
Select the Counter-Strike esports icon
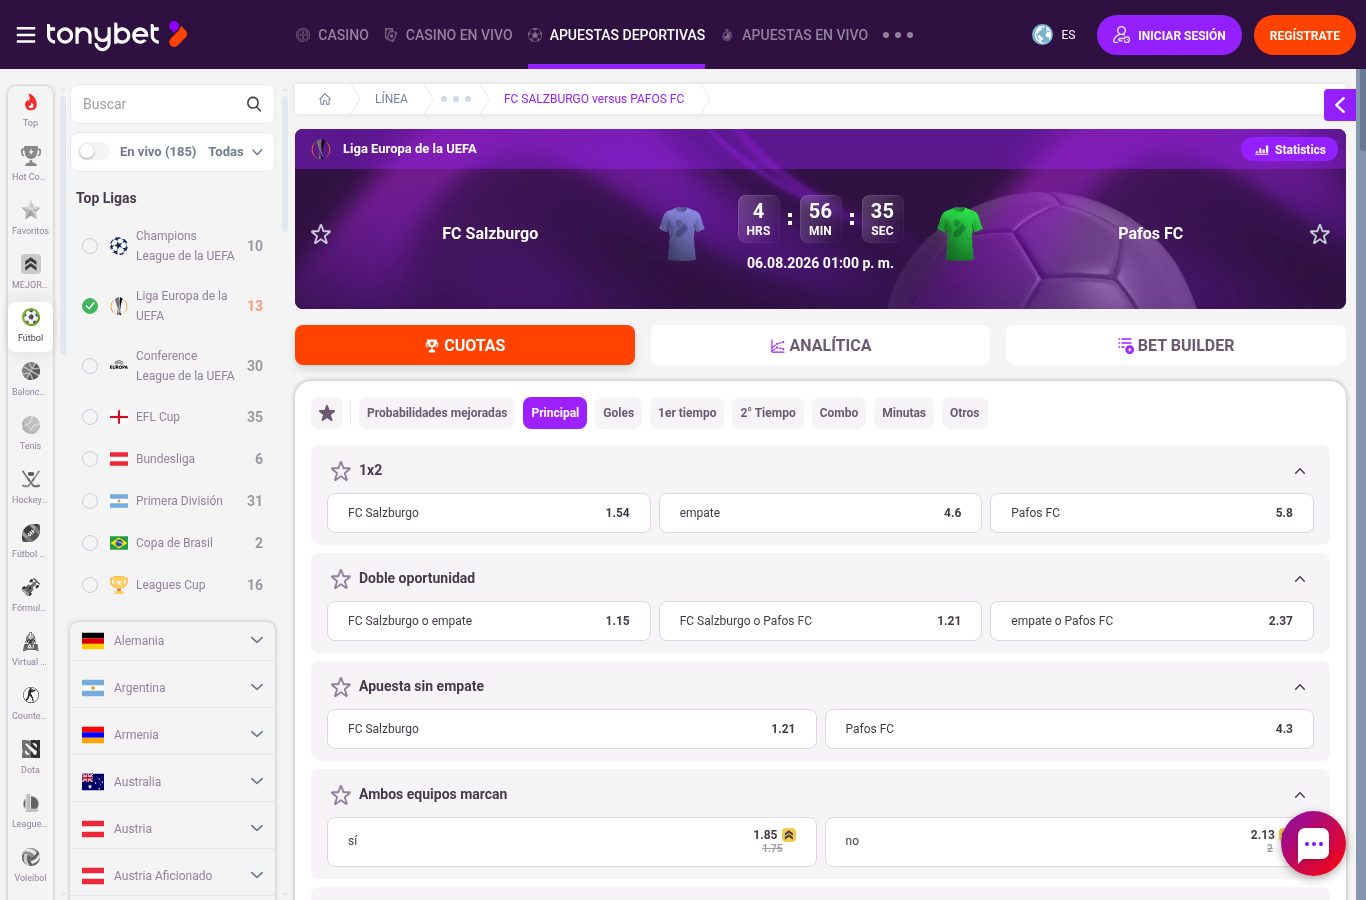31,703
